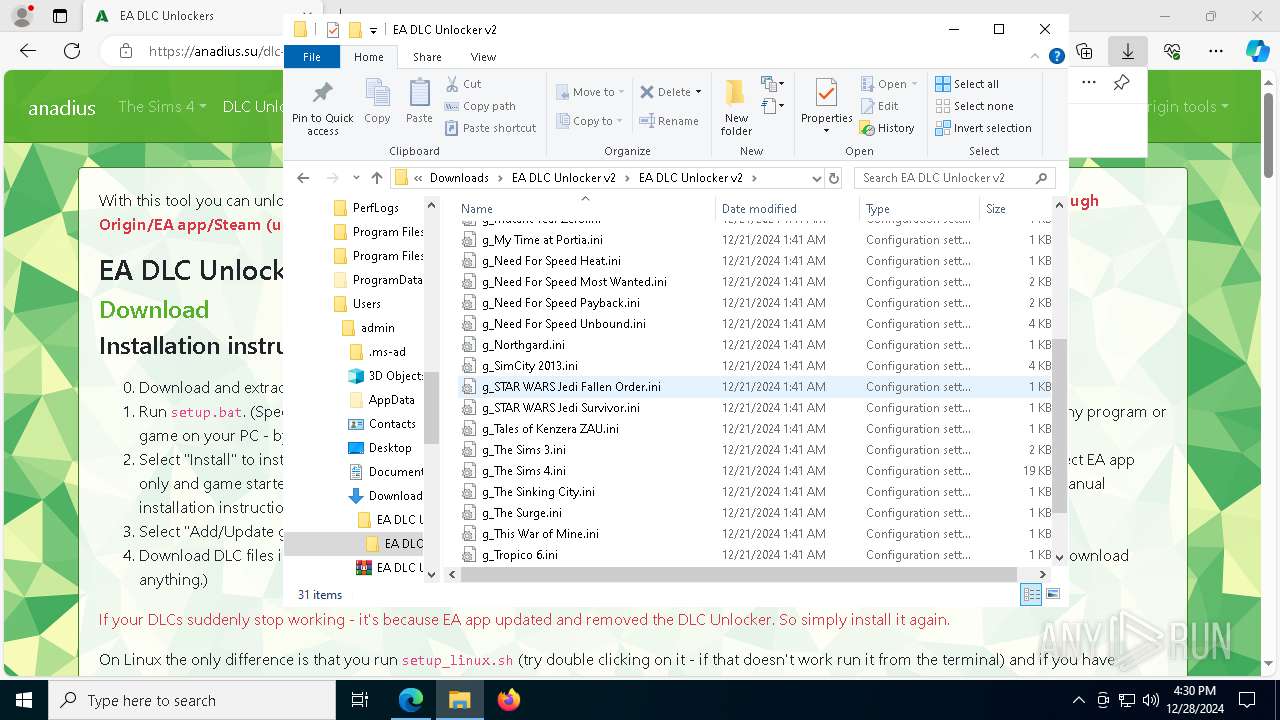Open the Copy to dropdown

point(590,121)
